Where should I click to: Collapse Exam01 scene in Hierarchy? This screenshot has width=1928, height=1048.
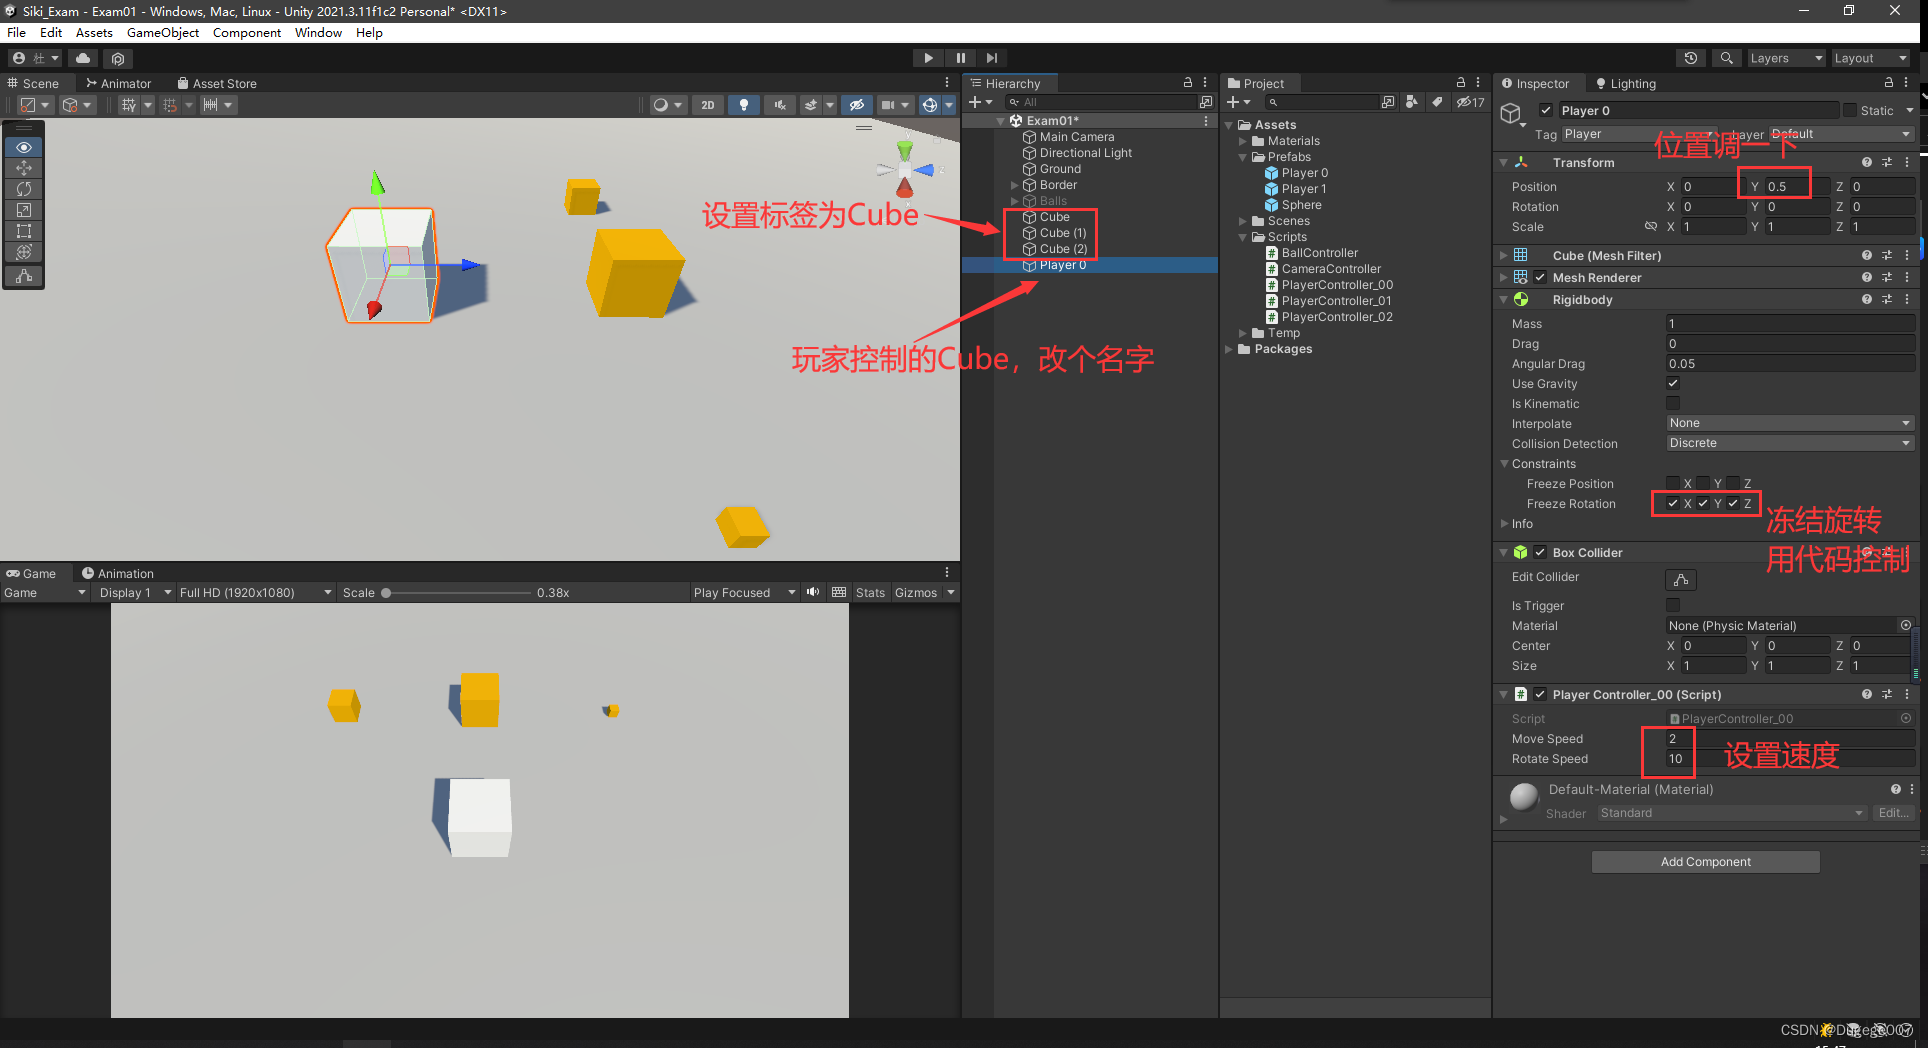(x=1001, y=121)
